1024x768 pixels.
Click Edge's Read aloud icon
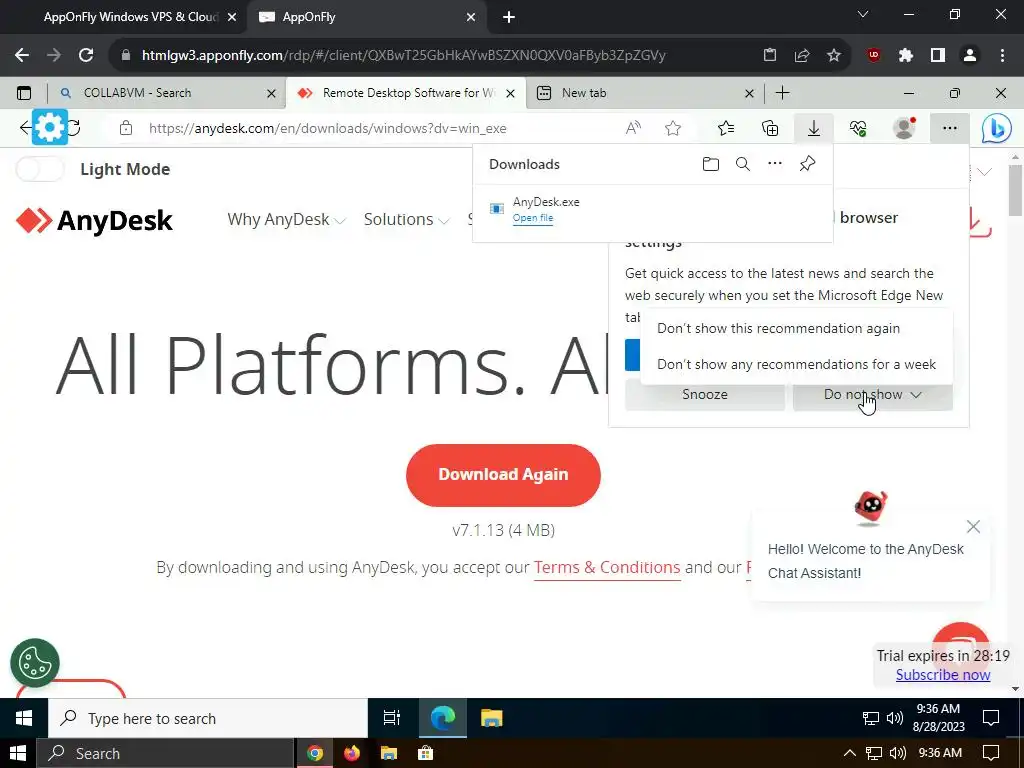coord(633,129)
